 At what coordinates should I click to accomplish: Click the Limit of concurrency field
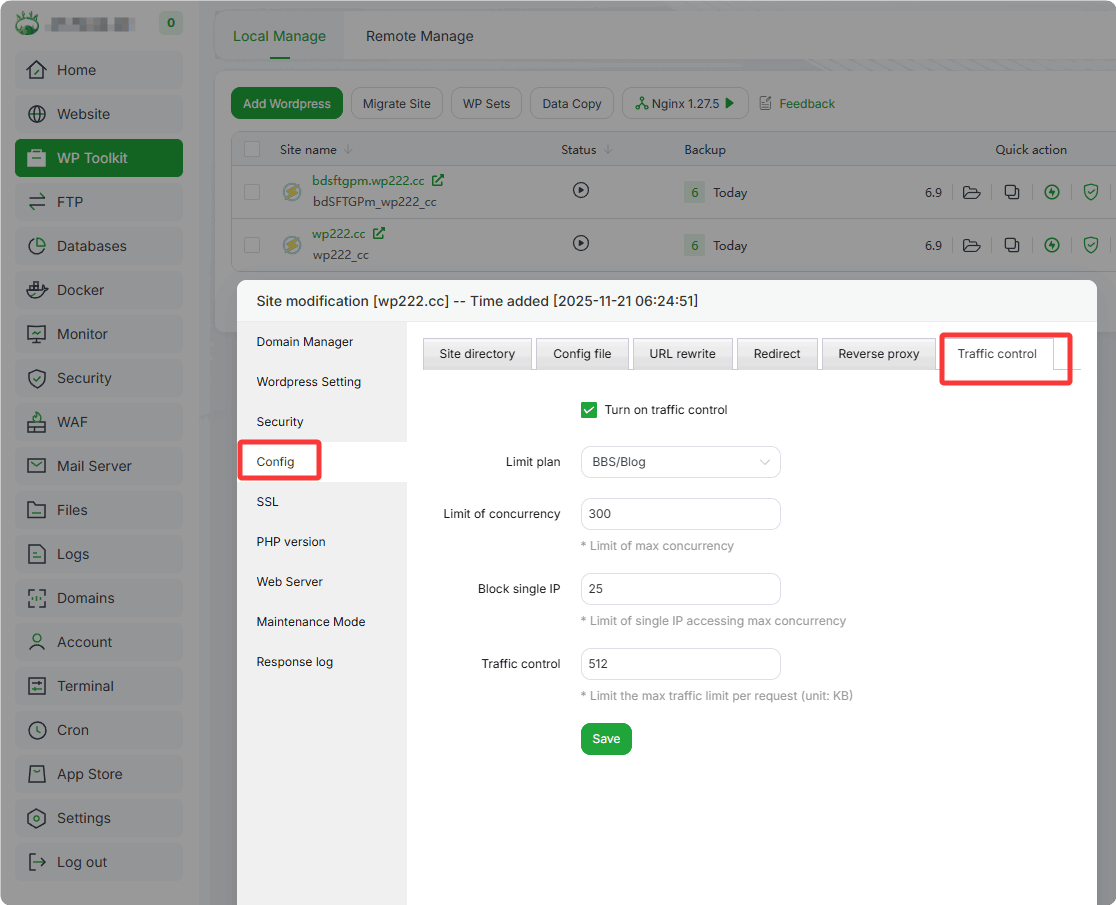(680, 514)
